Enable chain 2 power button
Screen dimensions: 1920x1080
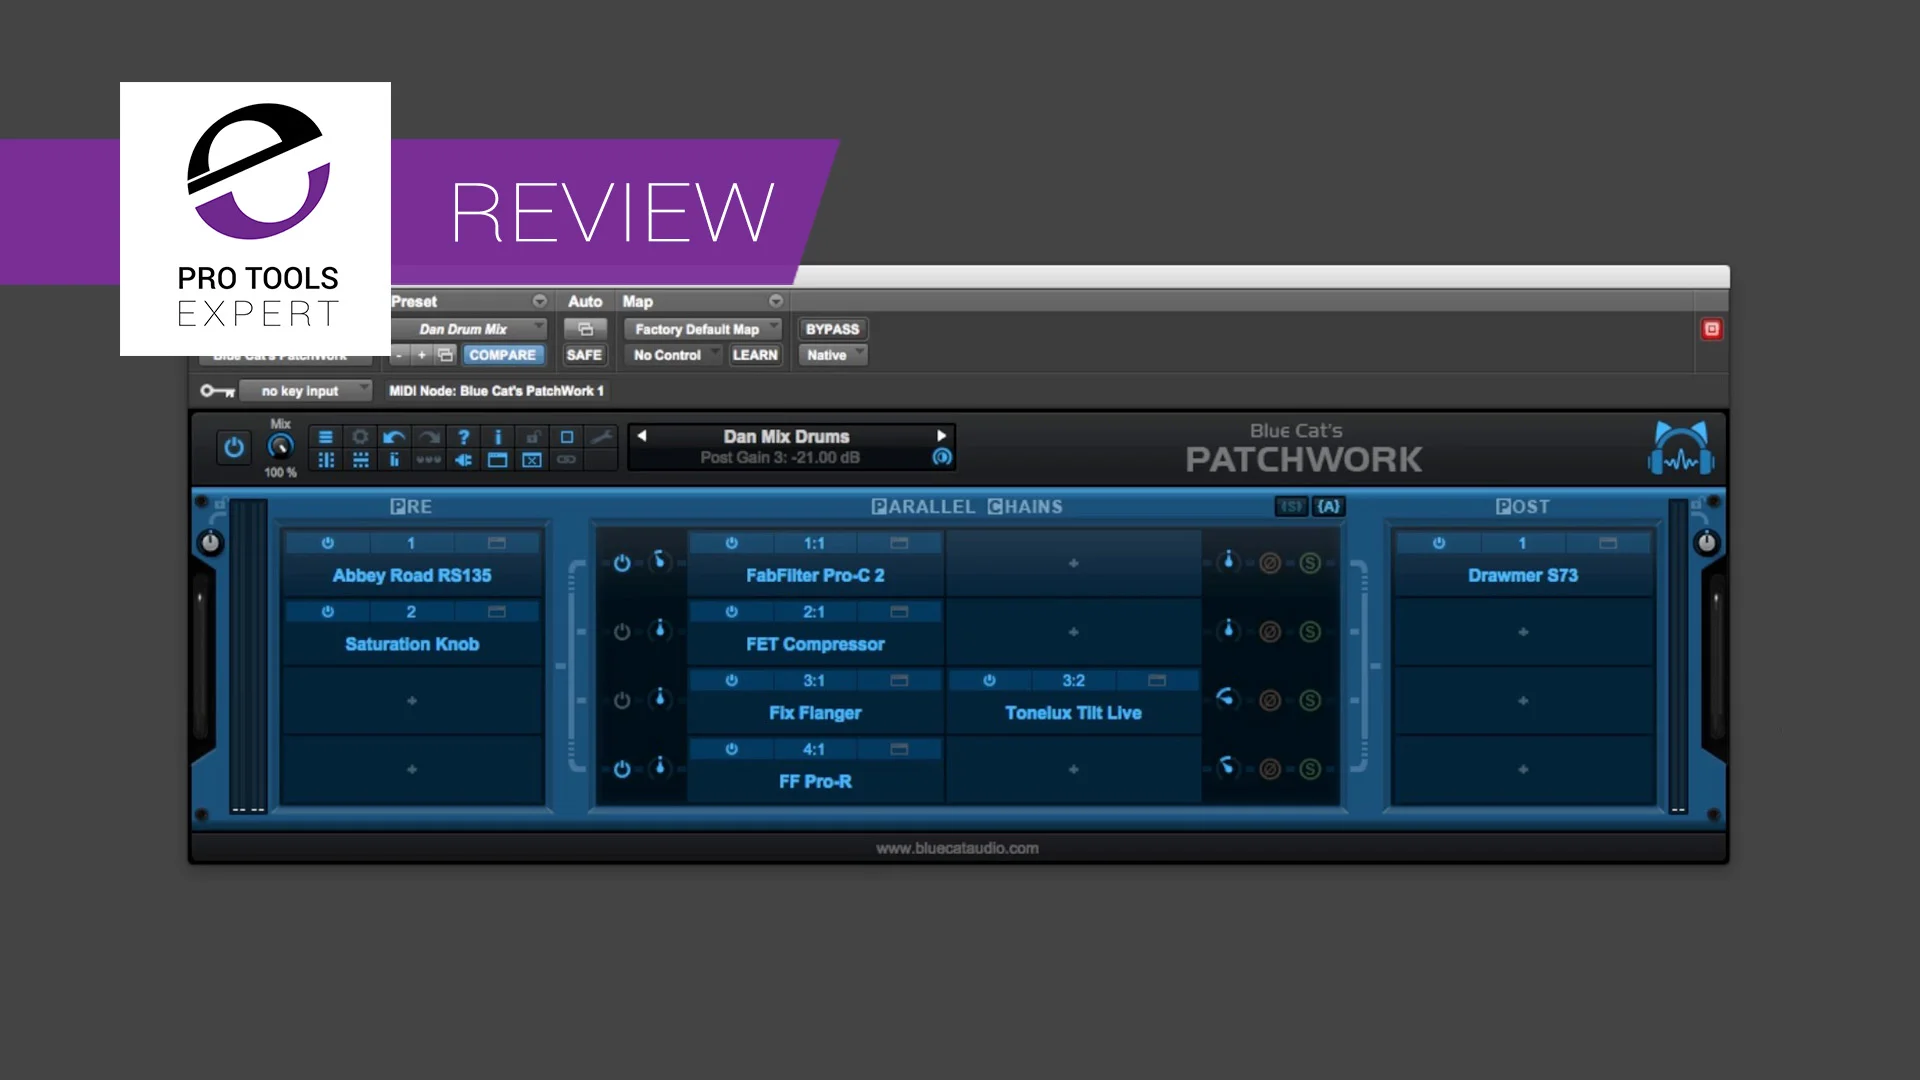coord(622,632)
